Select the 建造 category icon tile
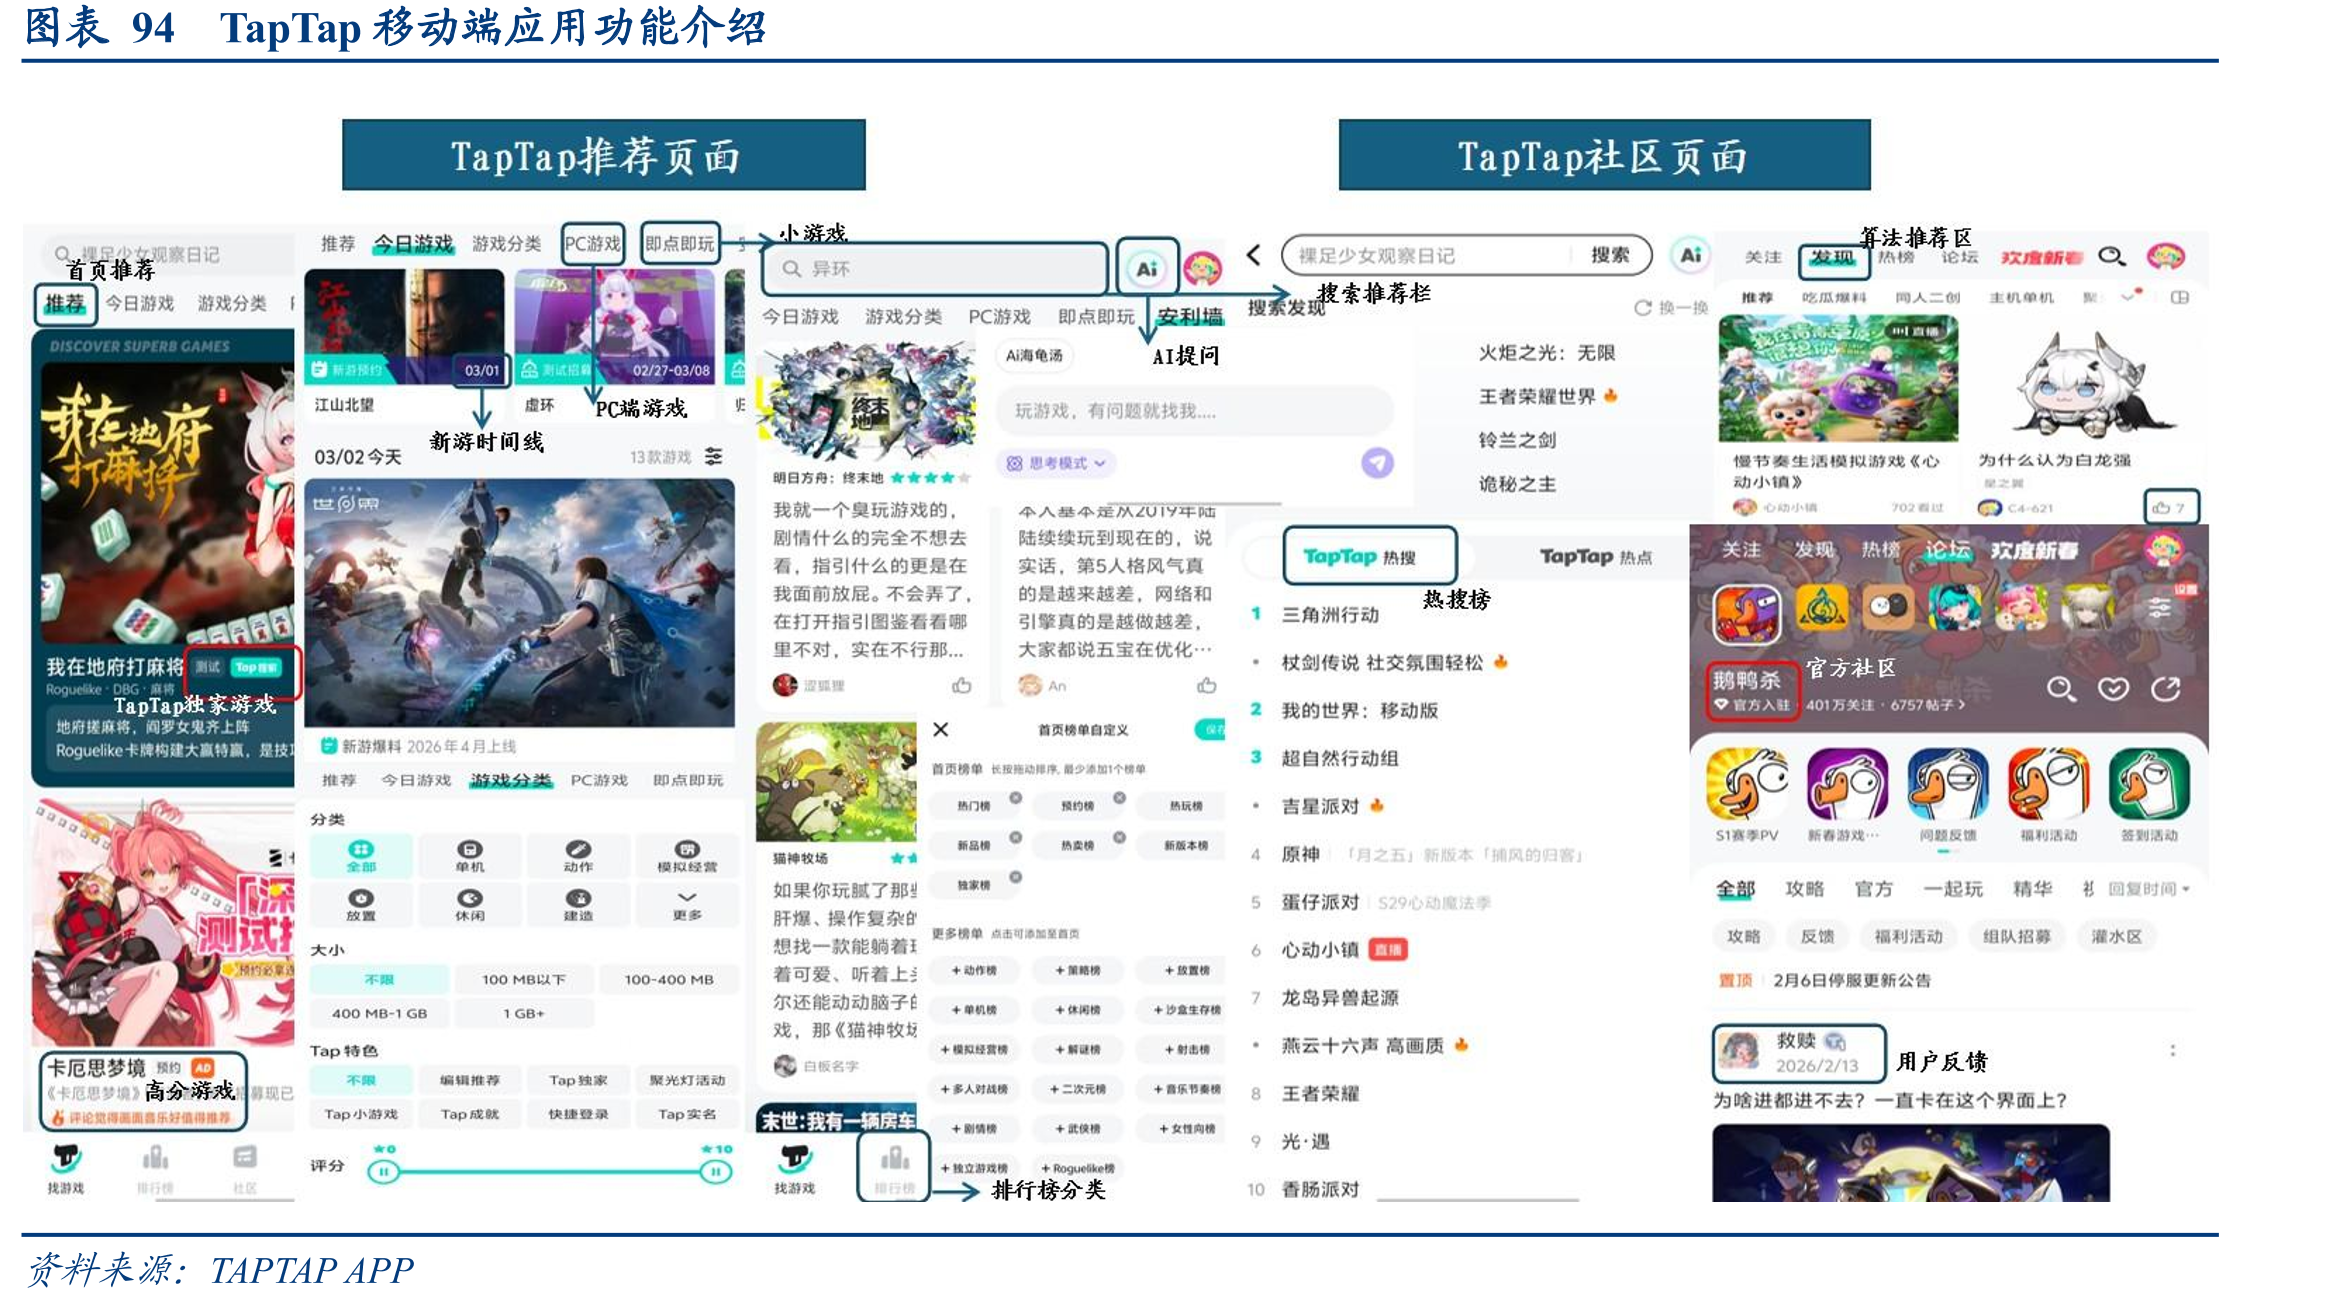 click(x=578, y=904)
